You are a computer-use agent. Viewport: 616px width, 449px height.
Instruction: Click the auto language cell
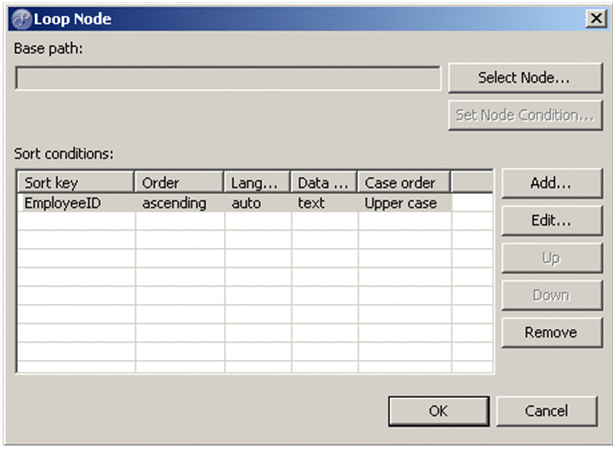tap(258, 203)
